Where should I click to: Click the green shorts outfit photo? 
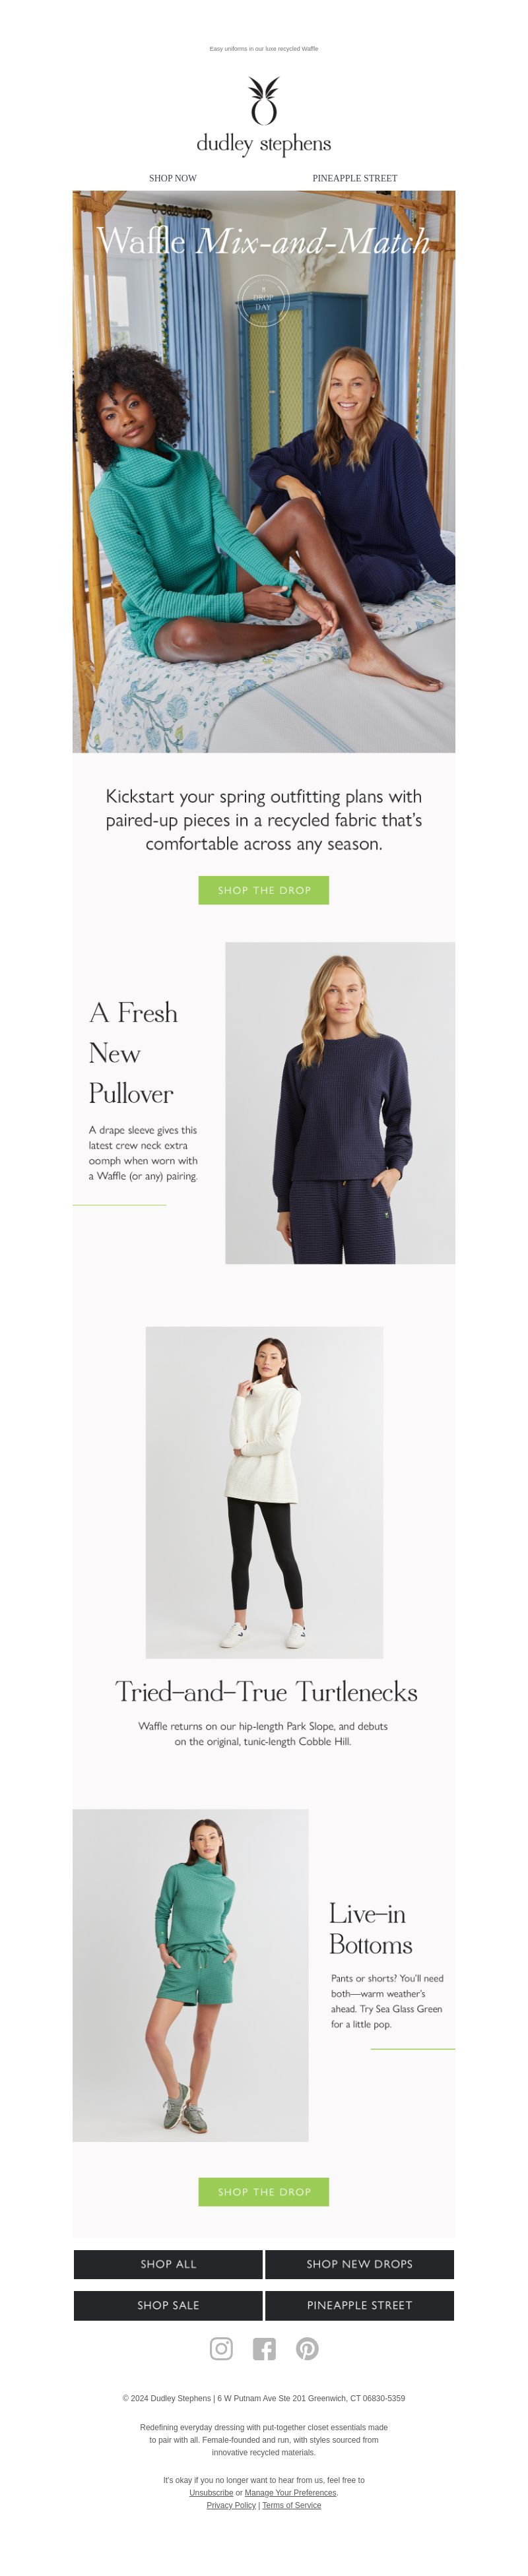(190, 1976)
